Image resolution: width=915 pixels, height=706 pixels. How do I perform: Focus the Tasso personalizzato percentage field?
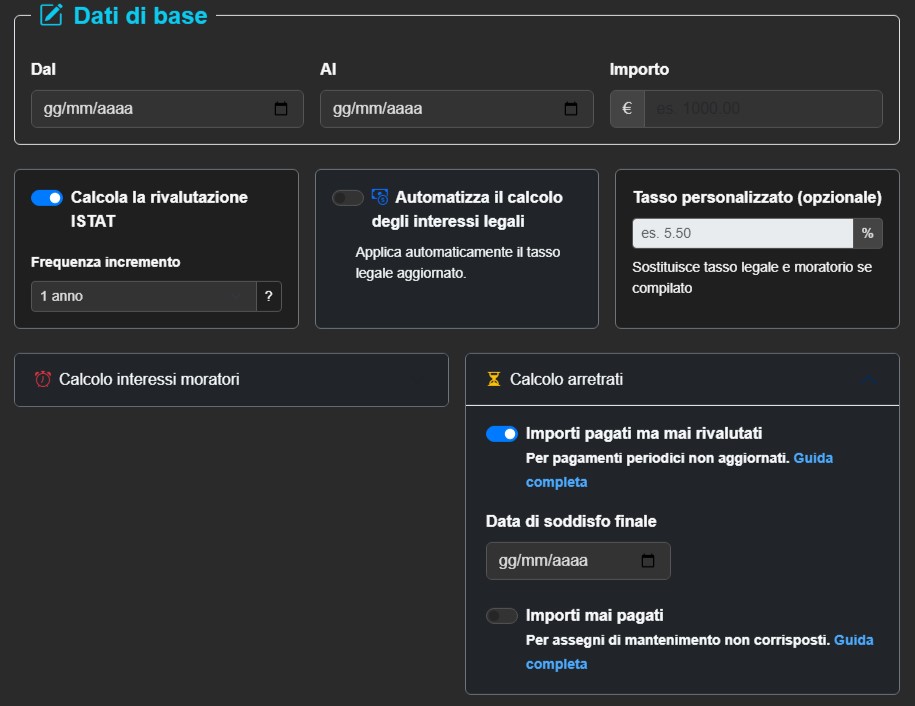[x=742, y=233]
